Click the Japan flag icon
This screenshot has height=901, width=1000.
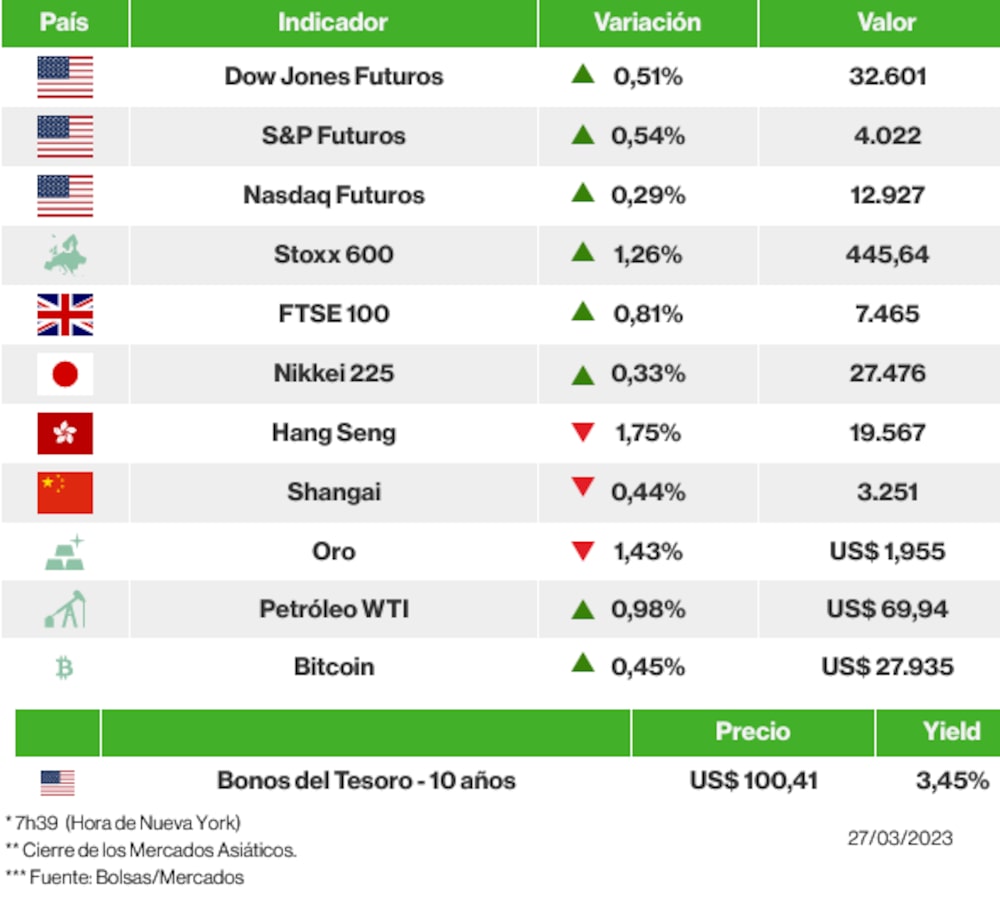(65, 374)
